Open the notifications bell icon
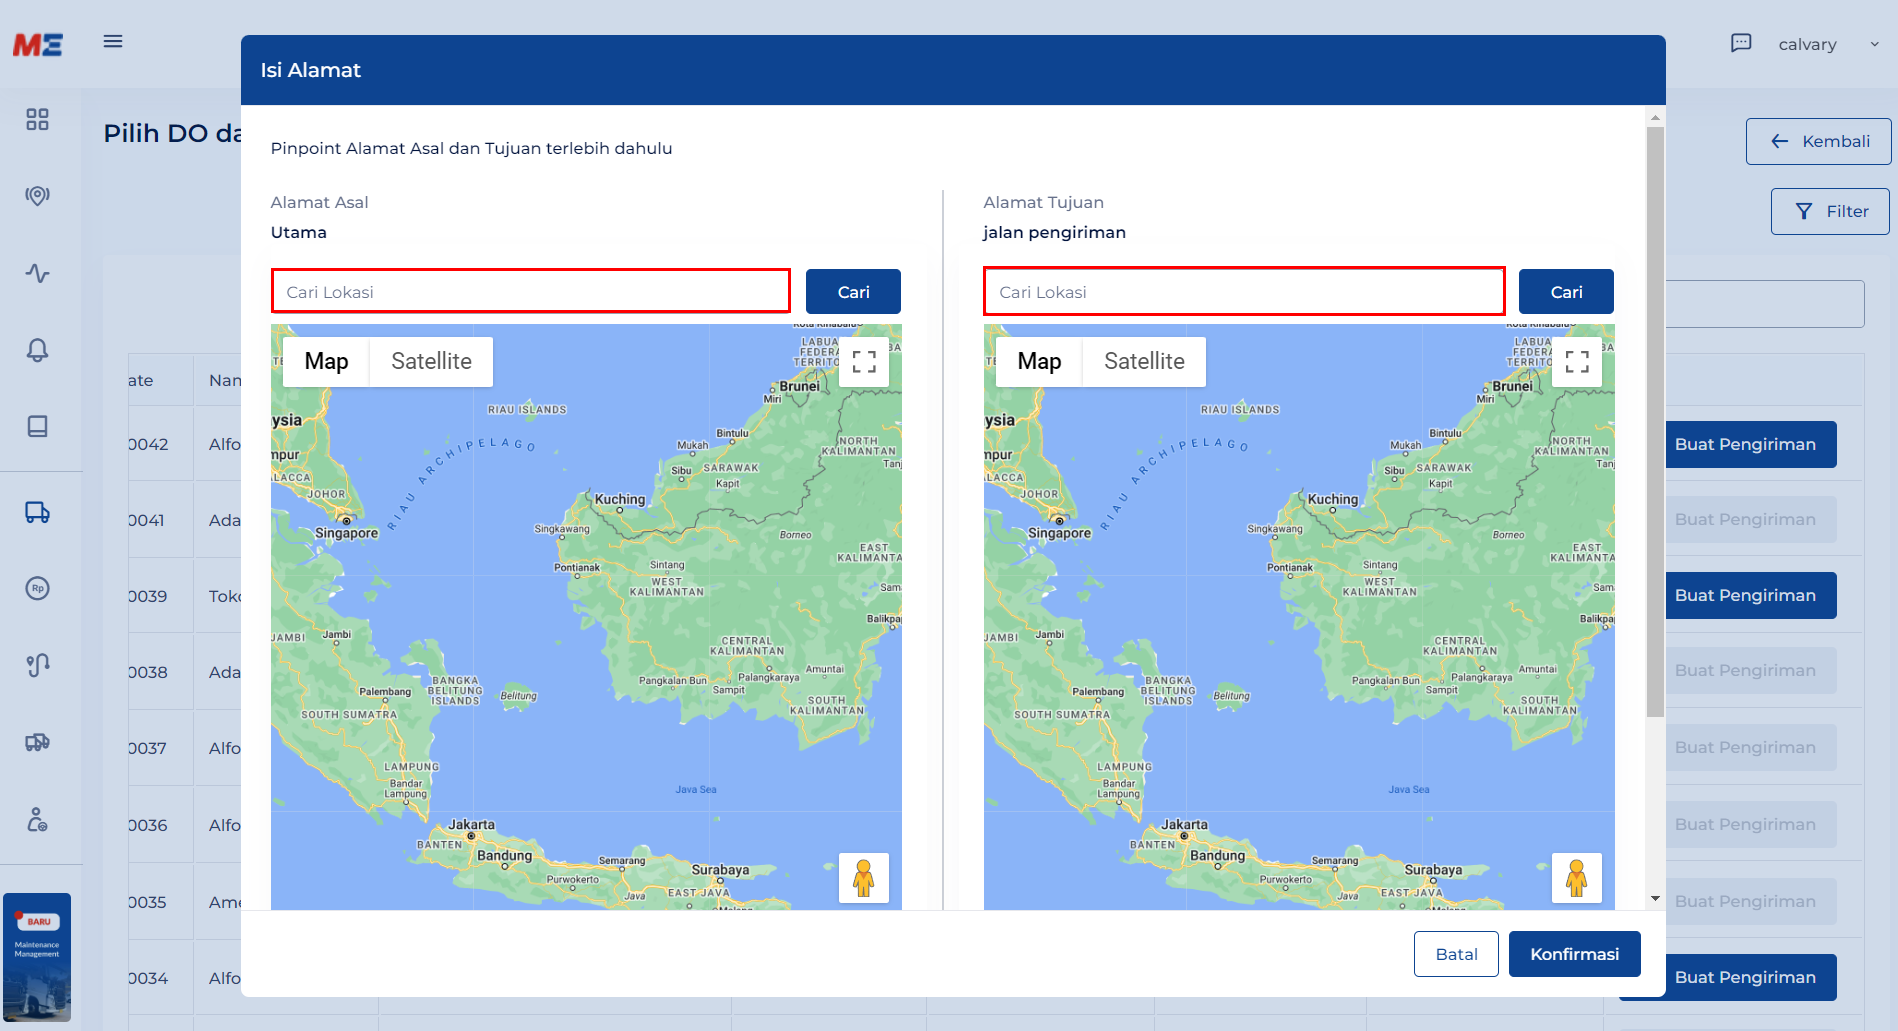Viewport: 1898px width, 1031px height. (38, 350)
